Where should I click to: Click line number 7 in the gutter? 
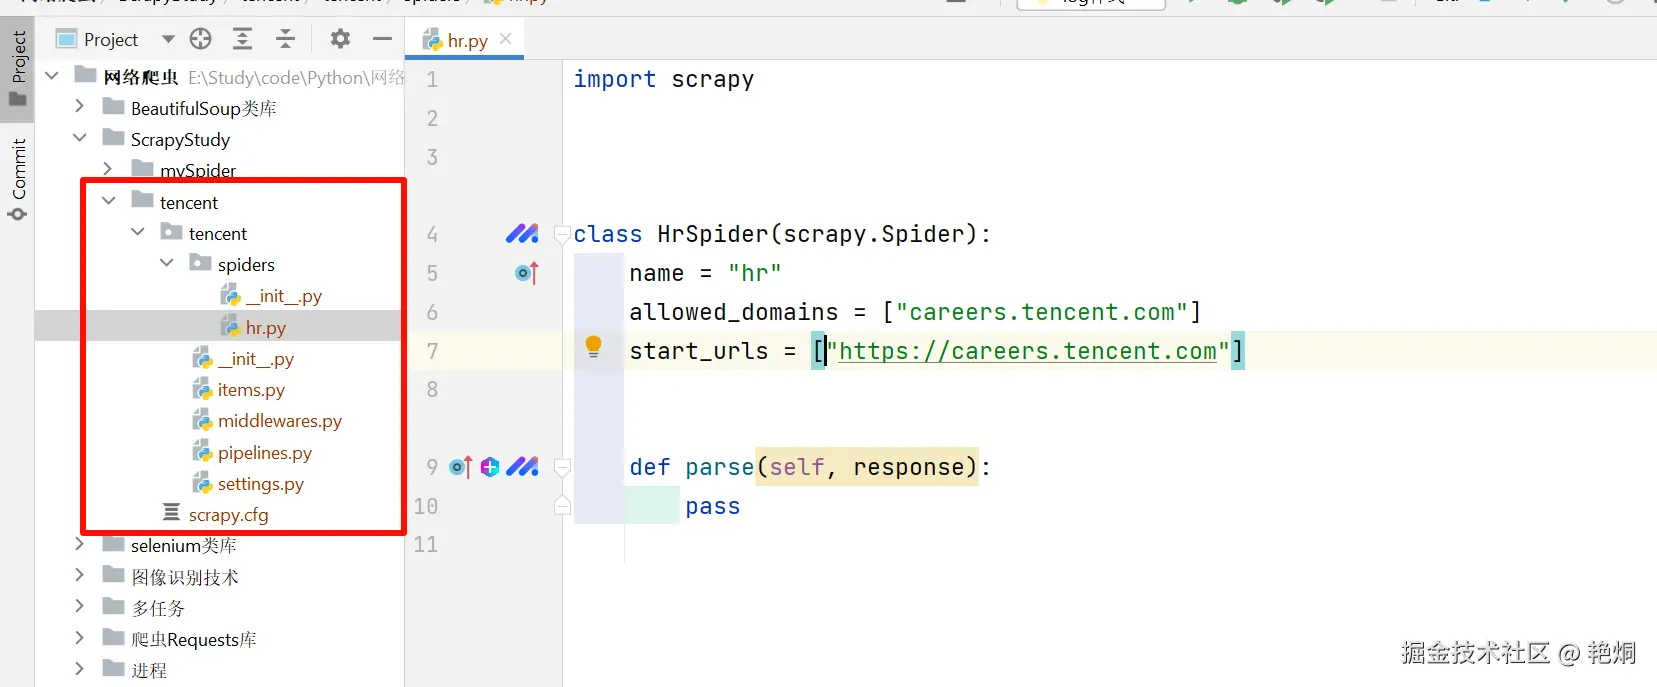point(432,351)
